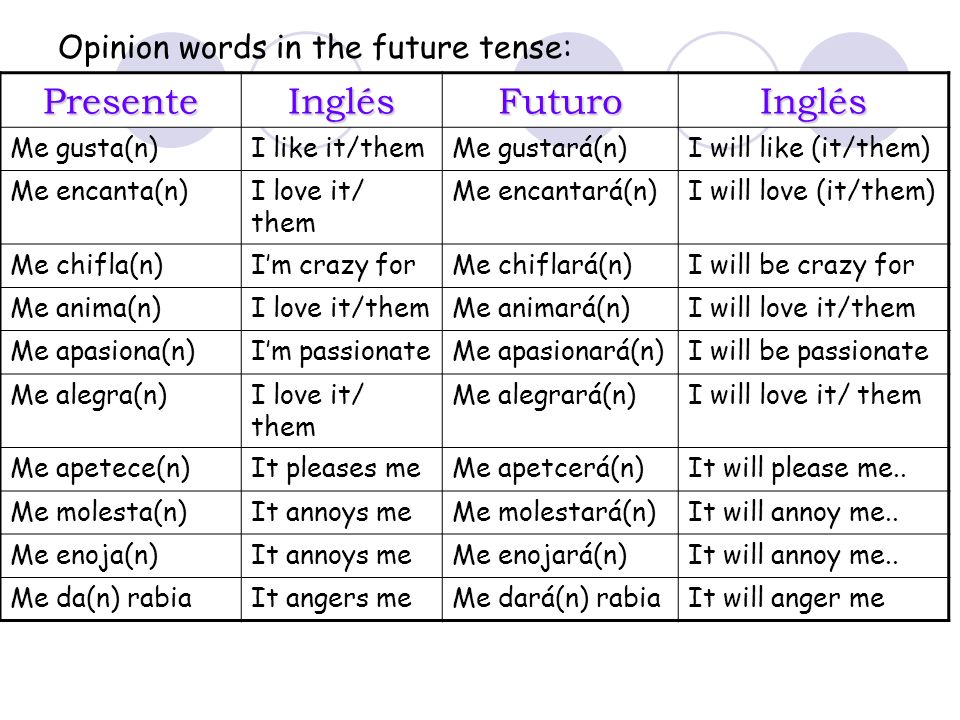The width and height of the screenshot is (960, 720).
Task: Select the 'Futuro' column header
Action: pyautogui.click(x=560, y=101)
